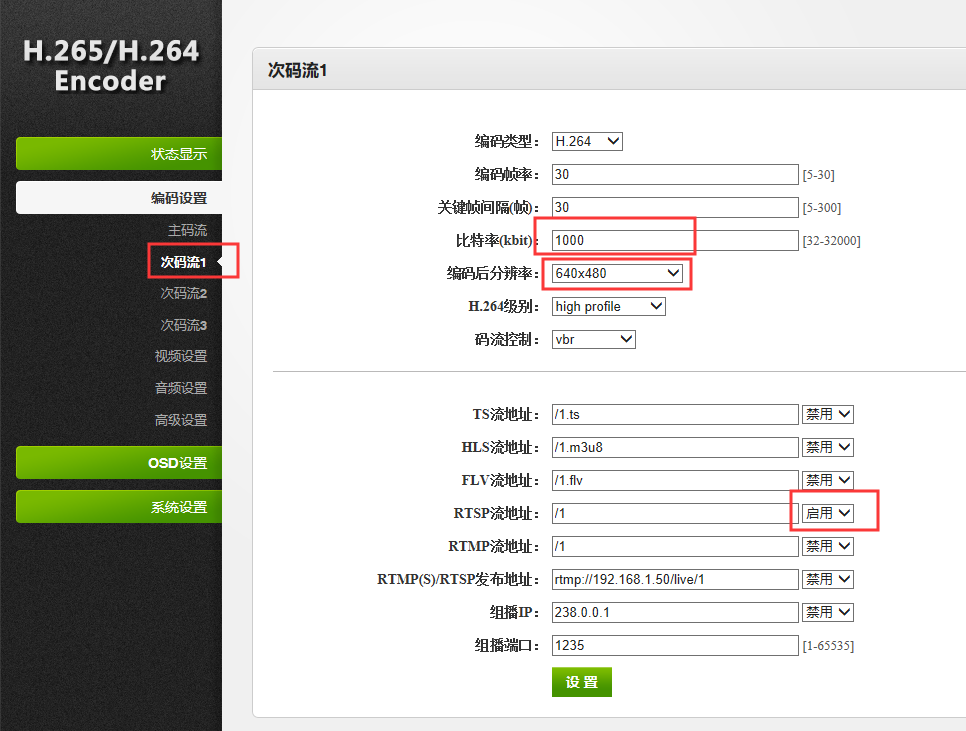
Task: Open the 编码类型 H.264 dropdown
Action: coord(587,142)
